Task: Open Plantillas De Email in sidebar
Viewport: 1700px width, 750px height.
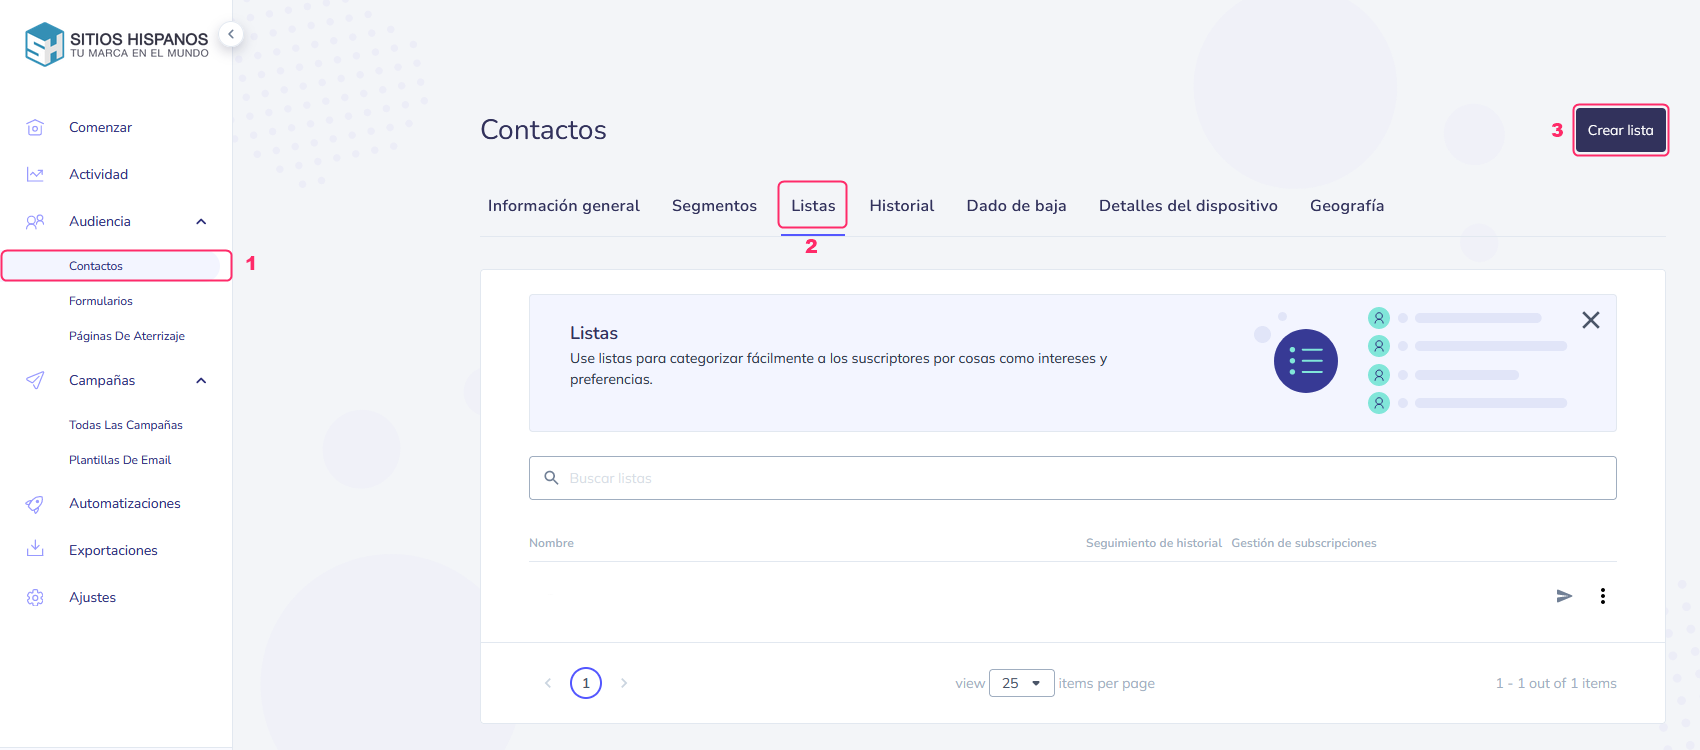Action: click(120, 460)
